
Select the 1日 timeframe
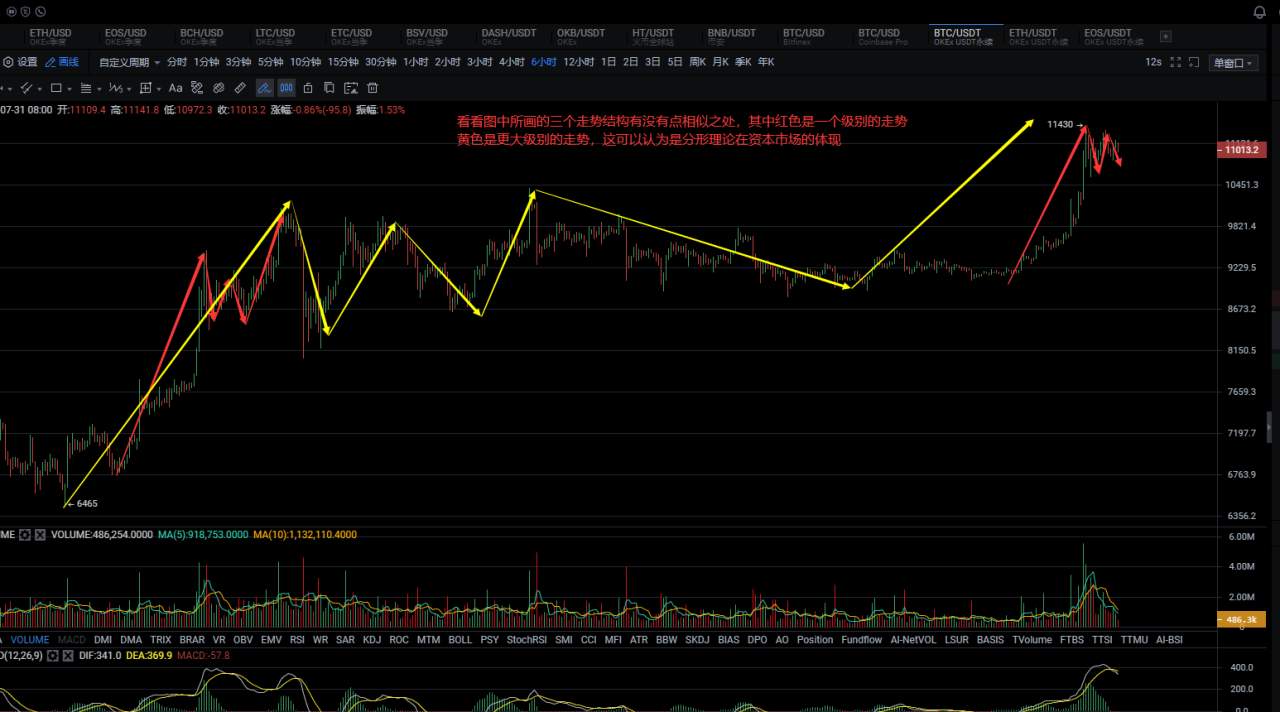(608, 62)
